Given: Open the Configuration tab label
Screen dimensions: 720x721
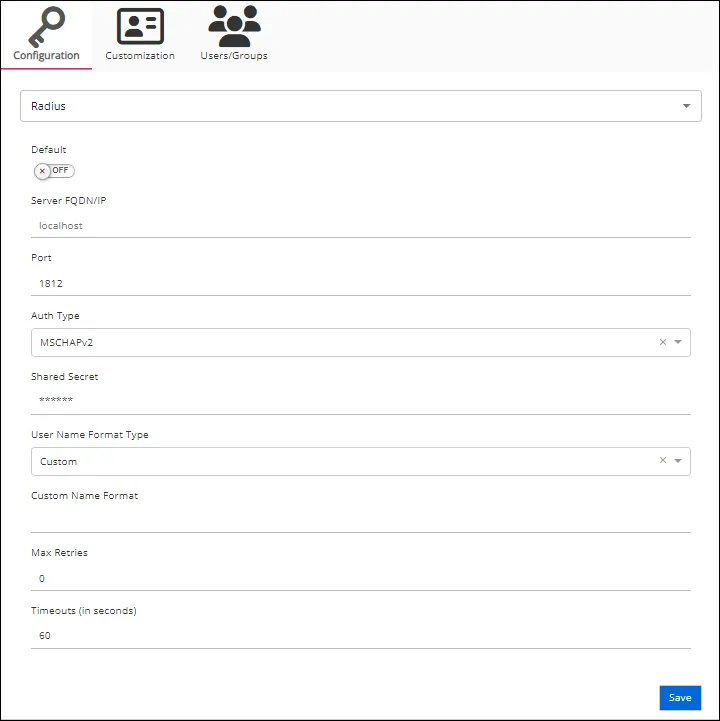Looking at the screenshot, I should click(x=46, y=56).
